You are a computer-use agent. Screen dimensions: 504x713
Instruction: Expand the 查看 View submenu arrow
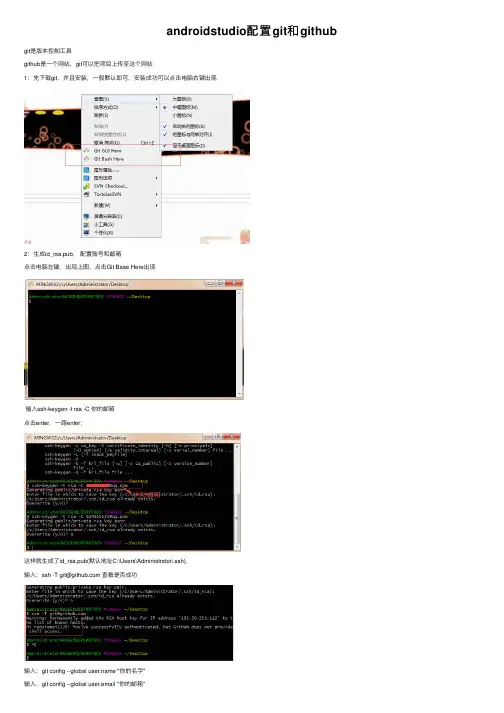pos(156,99)
